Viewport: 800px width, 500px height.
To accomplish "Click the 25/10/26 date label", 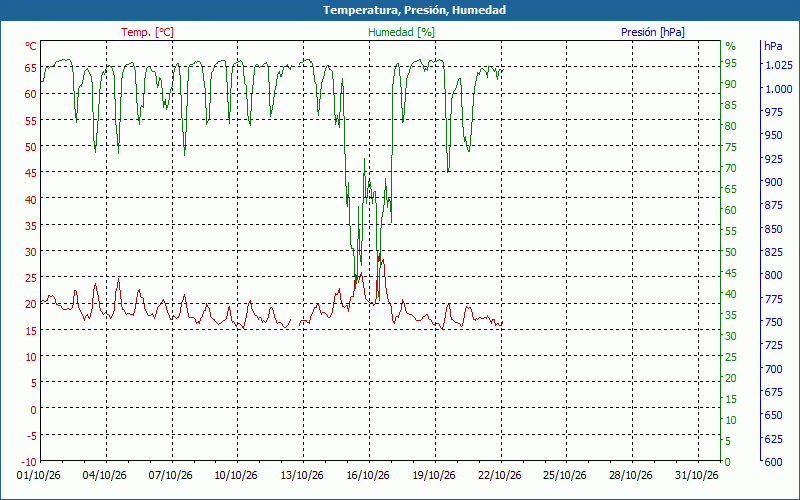I will tap(565, 475).
